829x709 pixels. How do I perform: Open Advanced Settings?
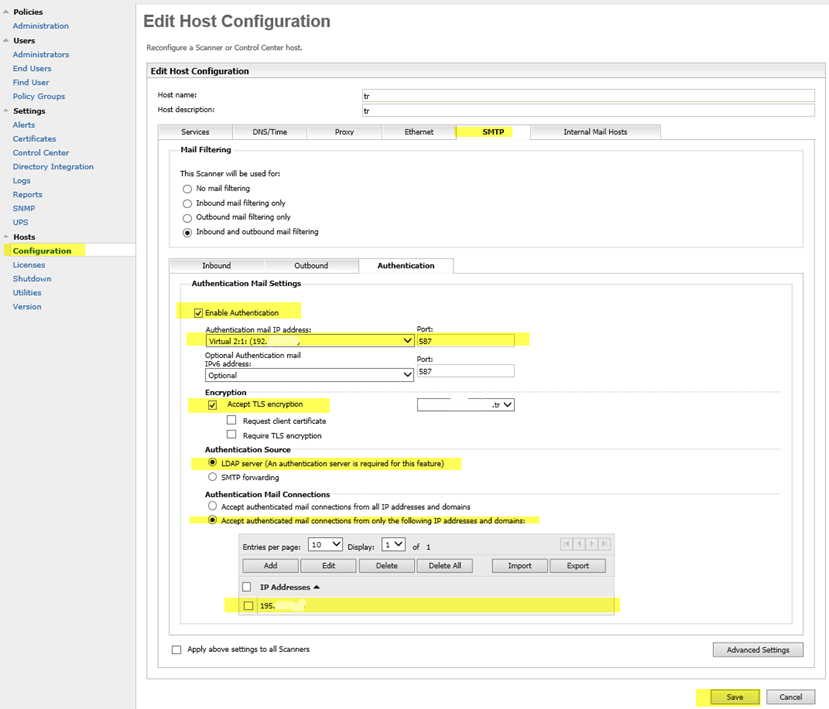coord(758,650)
